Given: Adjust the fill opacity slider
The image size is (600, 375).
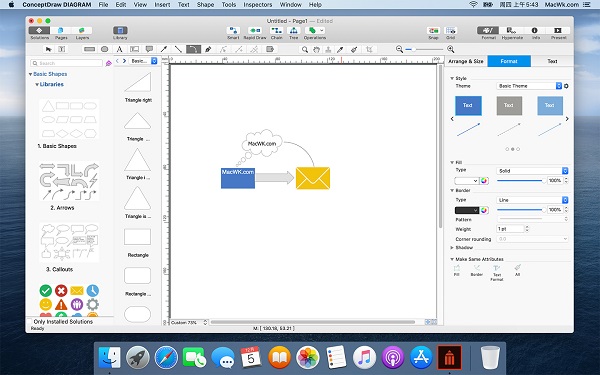Looking at the screenshot, I should tap(520, 181).
